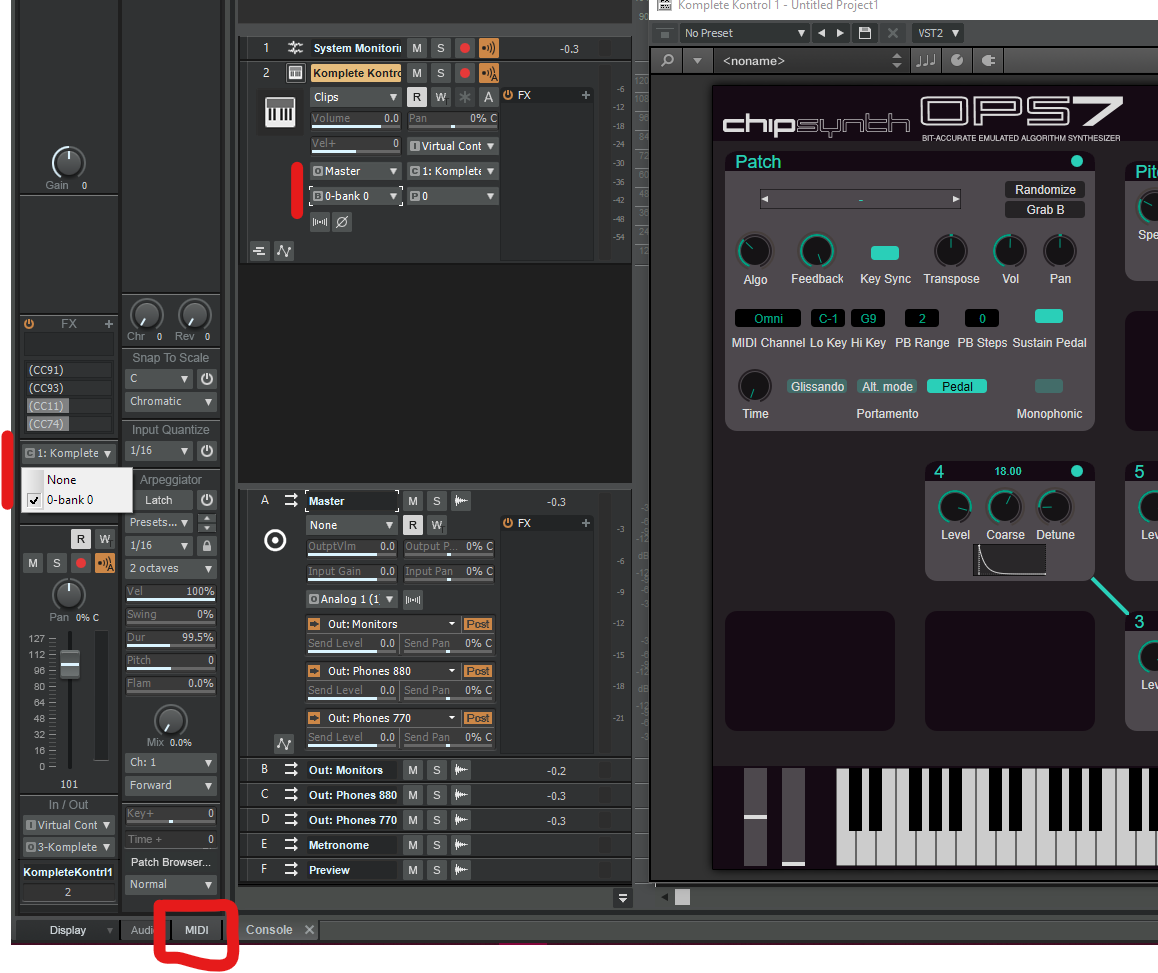Toggle Snap To Scale power button
Screen dimensions: 1158x973
tap(207, 379)
